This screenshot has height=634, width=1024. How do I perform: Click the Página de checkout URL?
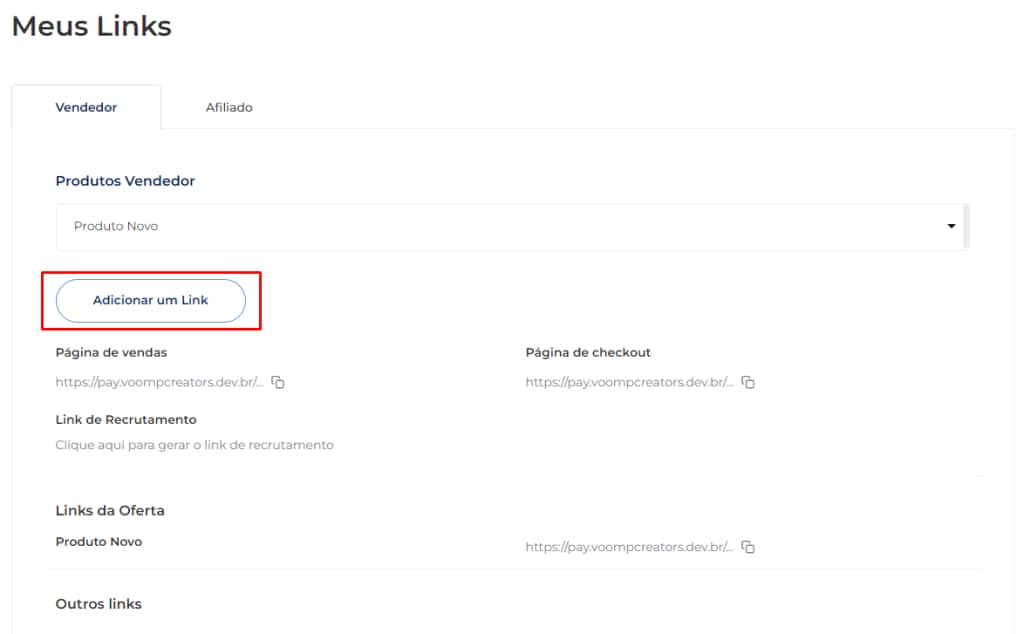click(630, 382)
